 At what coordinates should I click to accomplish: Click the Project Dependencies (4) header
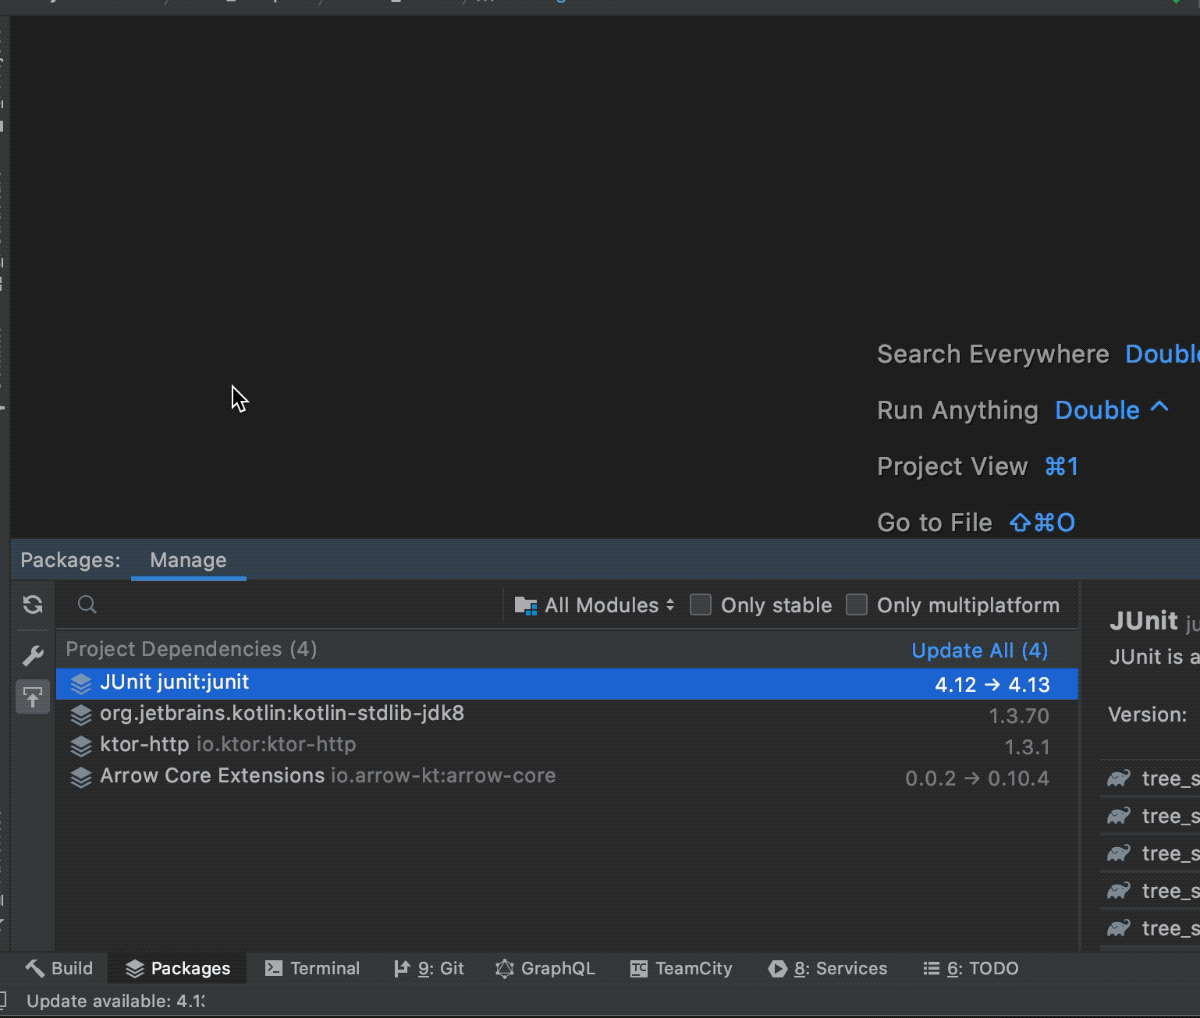[191, 649]
